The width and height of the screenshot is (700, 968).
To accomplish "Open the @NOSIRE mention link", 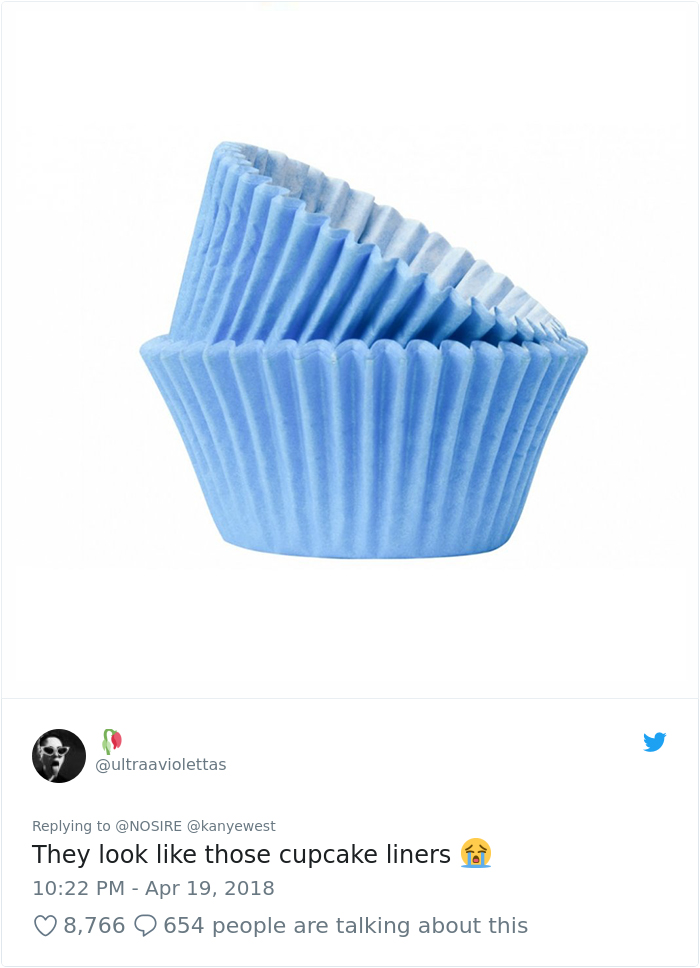I will click(143, 826).
